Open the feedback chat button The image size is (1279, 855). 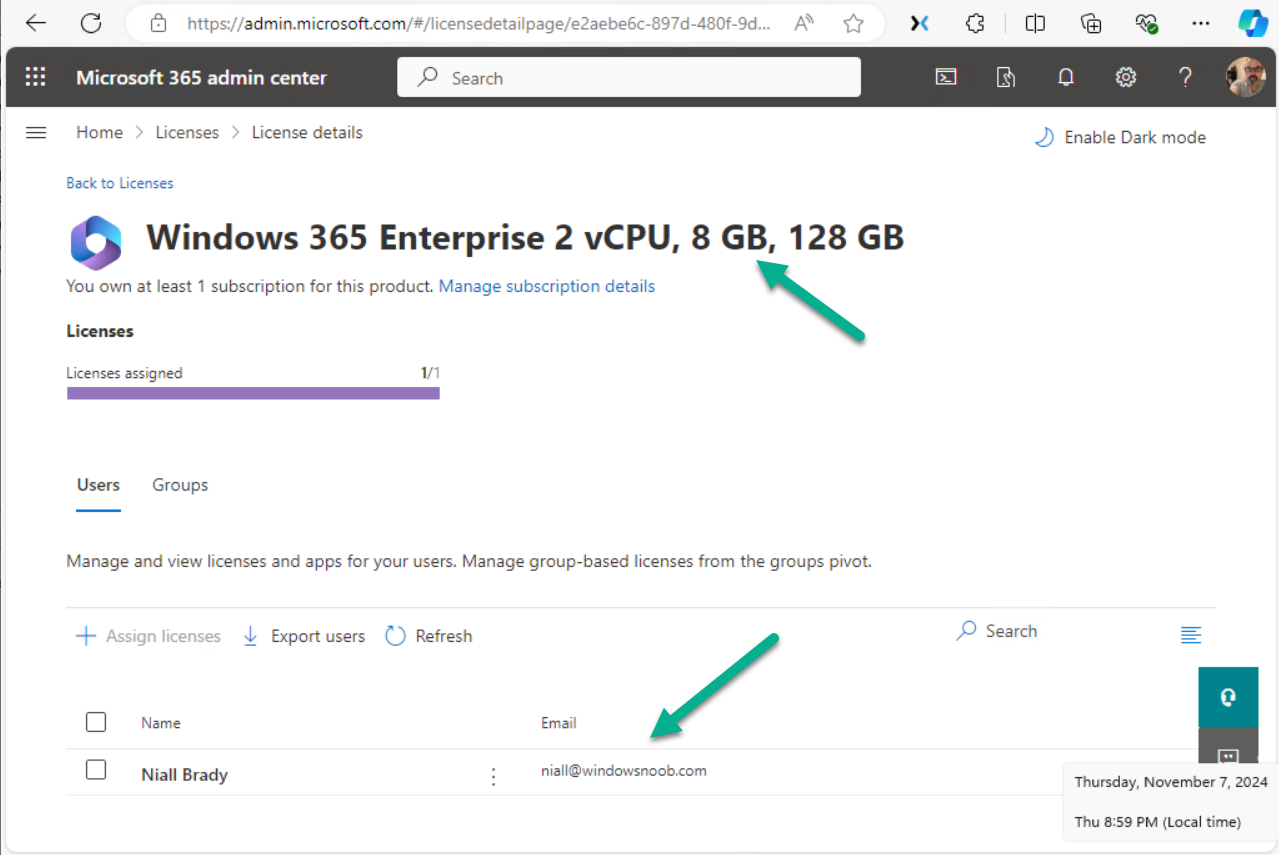tap(1228, 745)
